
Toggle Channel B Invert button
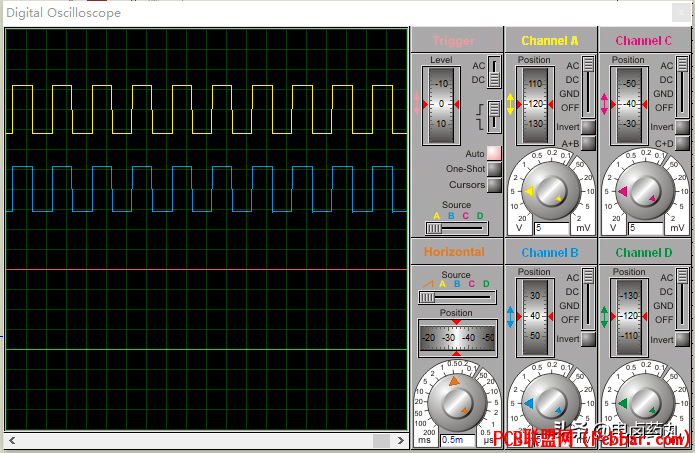(588, 339)
